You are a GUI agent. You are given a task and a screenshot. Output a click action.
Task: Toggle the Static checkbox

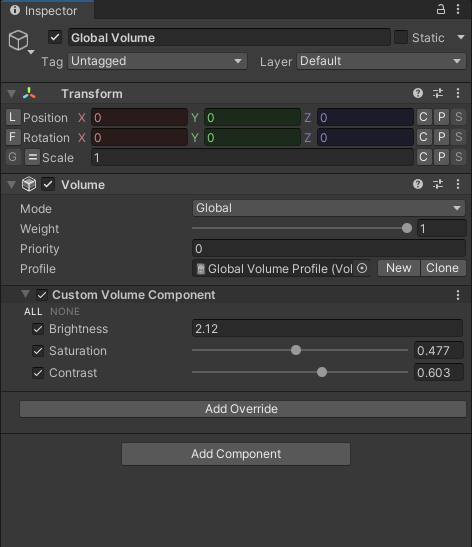coord(401,37)
